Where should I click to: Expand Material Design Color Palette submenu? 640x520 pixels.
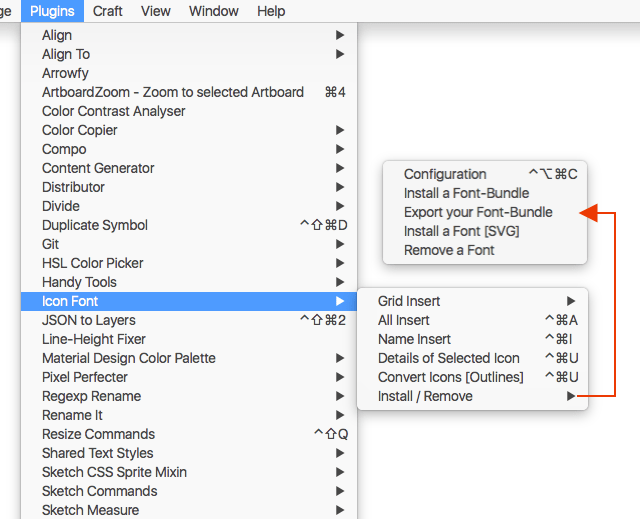point(128,358)
